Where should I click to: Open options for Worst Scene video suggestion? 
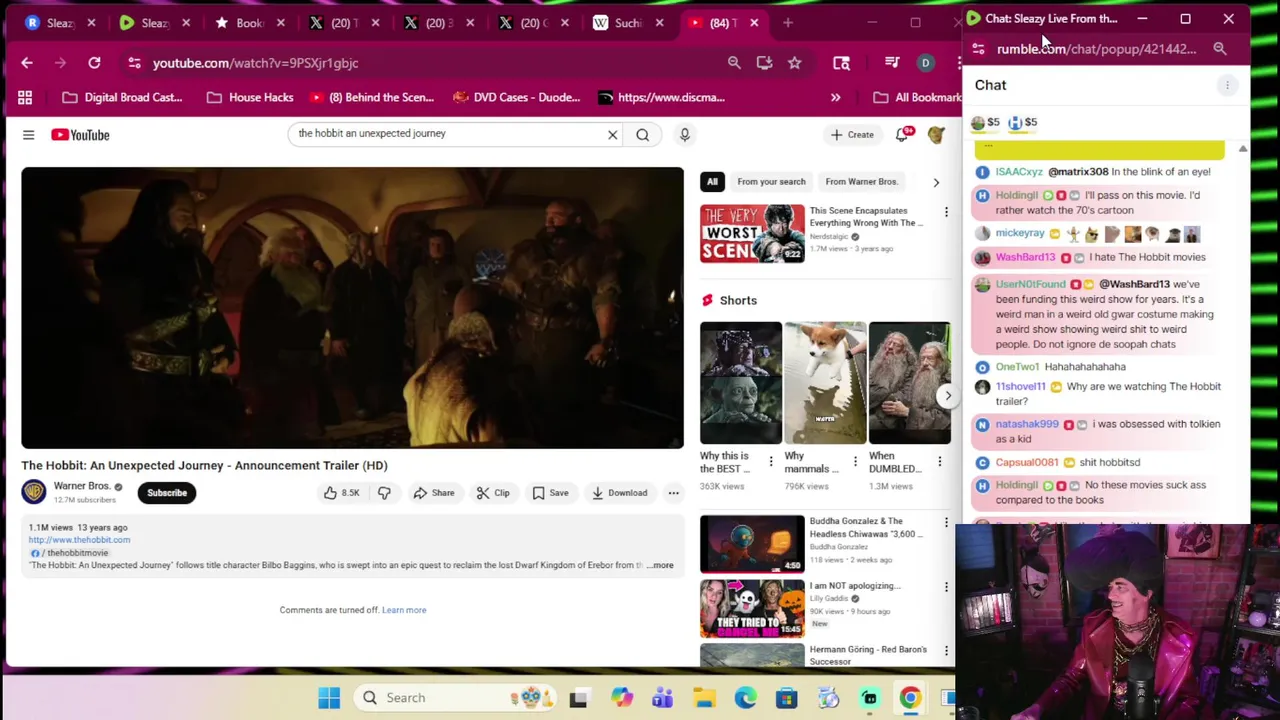point(946,212)
